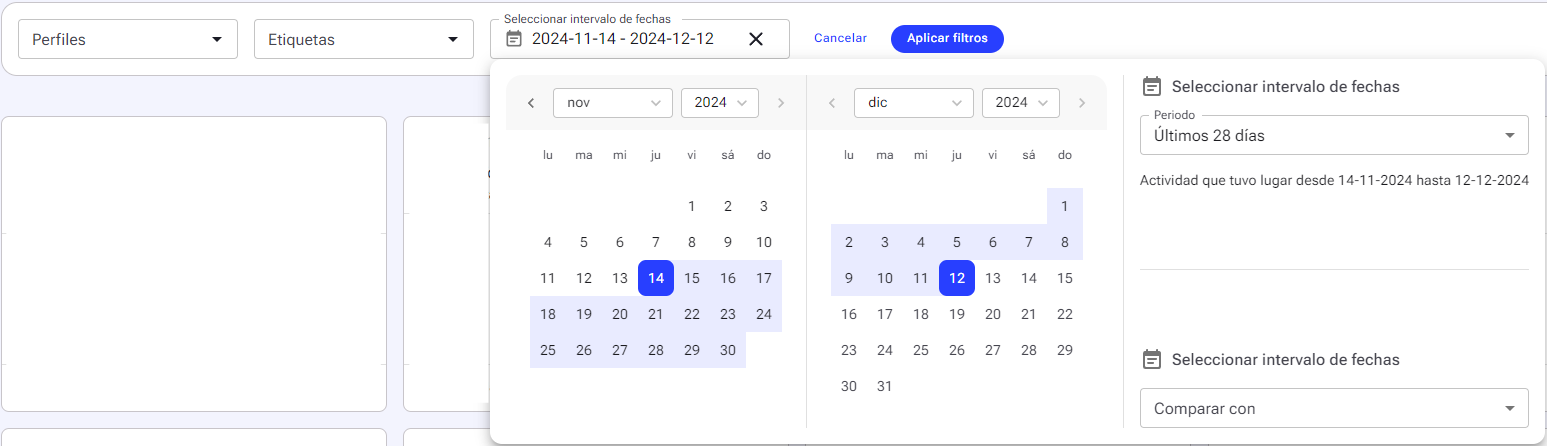The height and width of the screenshot is (446, 1547).
Task: Select December 12 in the calendar
Action: pyautogui.click(x=957, y=278)
